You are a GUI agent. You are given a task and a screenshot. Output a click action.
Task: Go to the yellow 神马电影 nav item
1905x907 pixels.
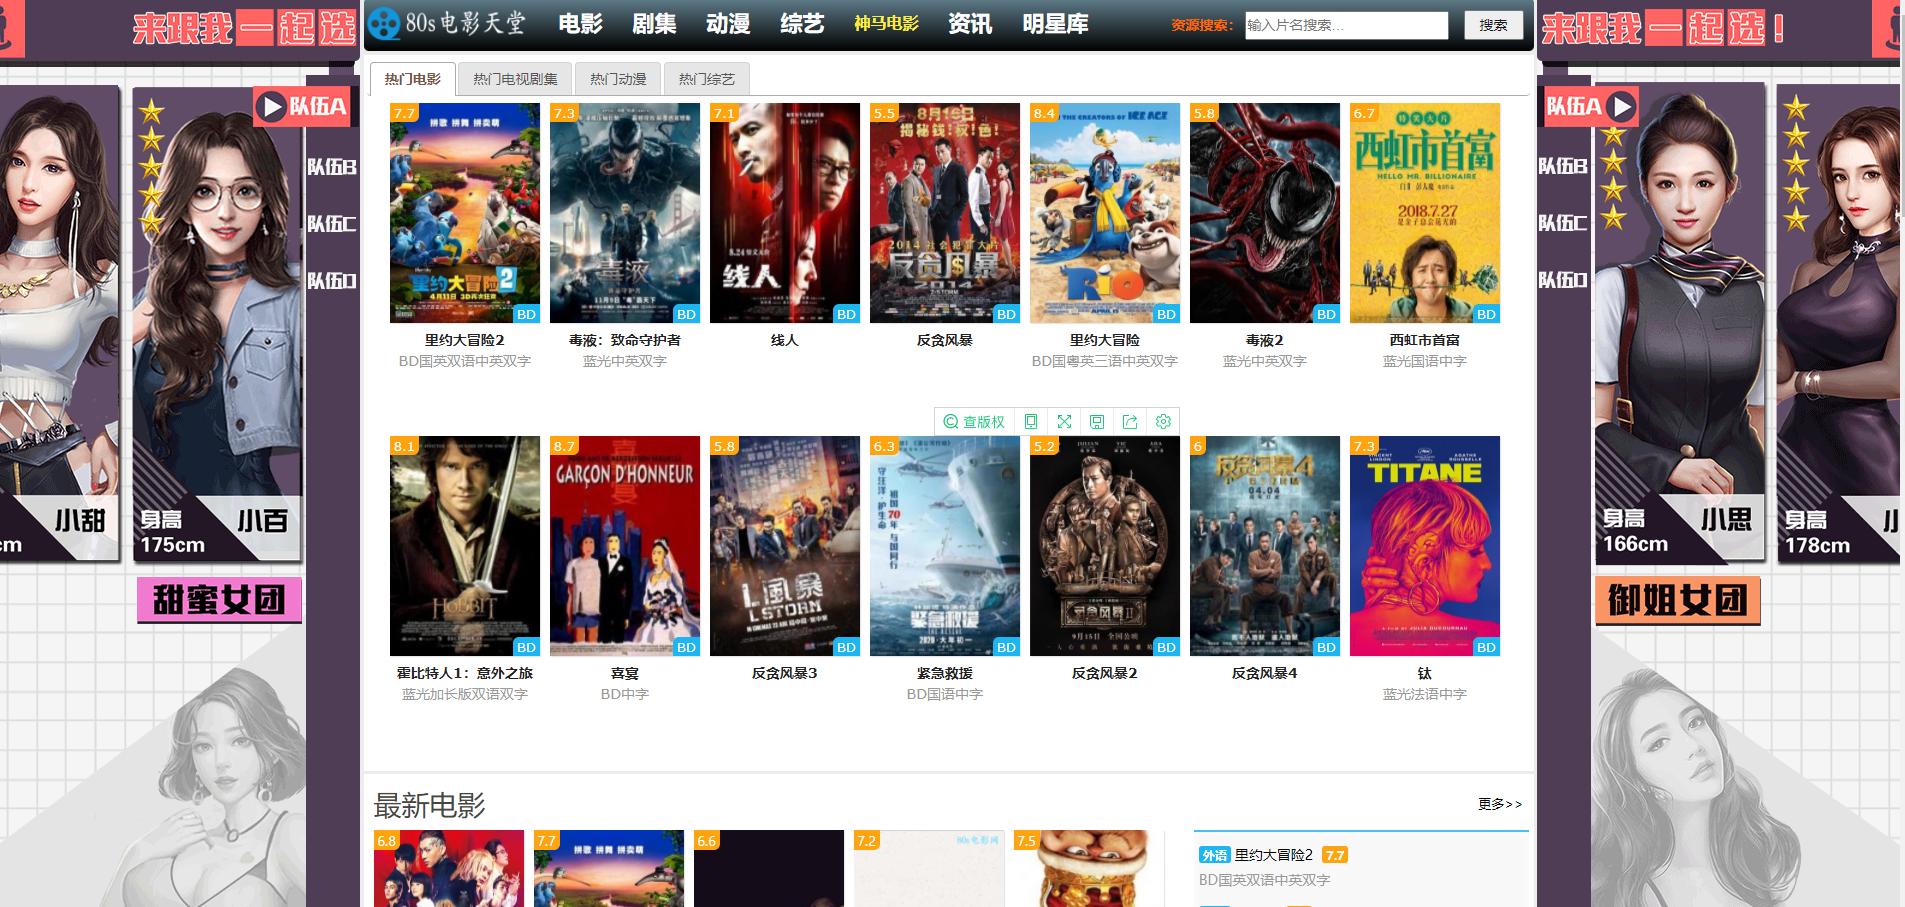click(x=886, y=24)
